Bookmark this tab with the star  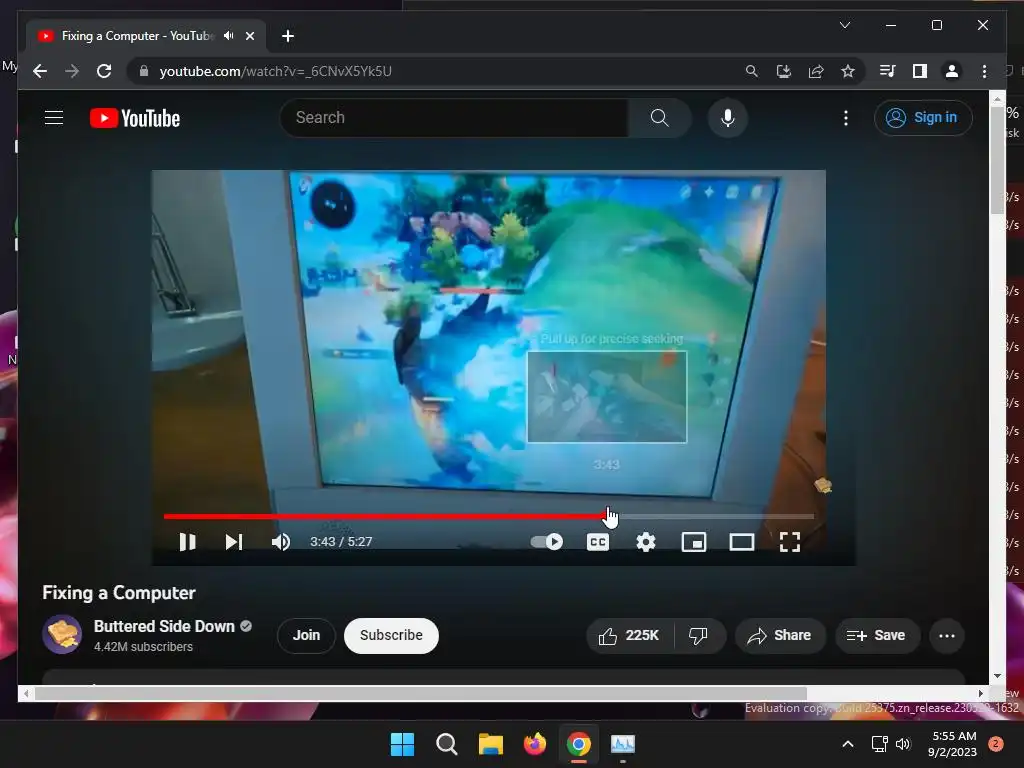pos(848,71)
